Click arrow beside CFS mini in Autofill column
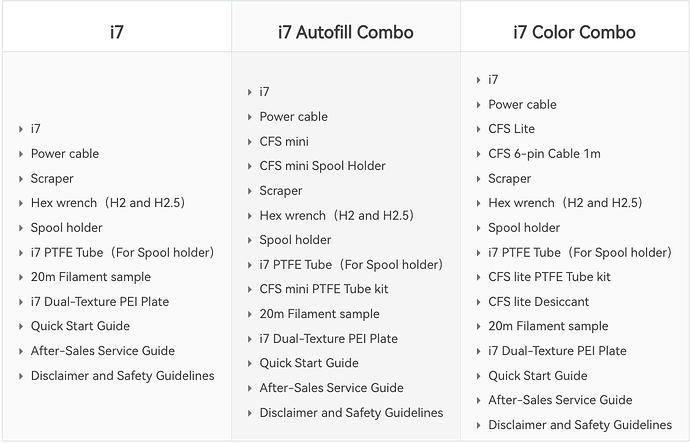This screenshot has width=690, height=443. point(250,142)
